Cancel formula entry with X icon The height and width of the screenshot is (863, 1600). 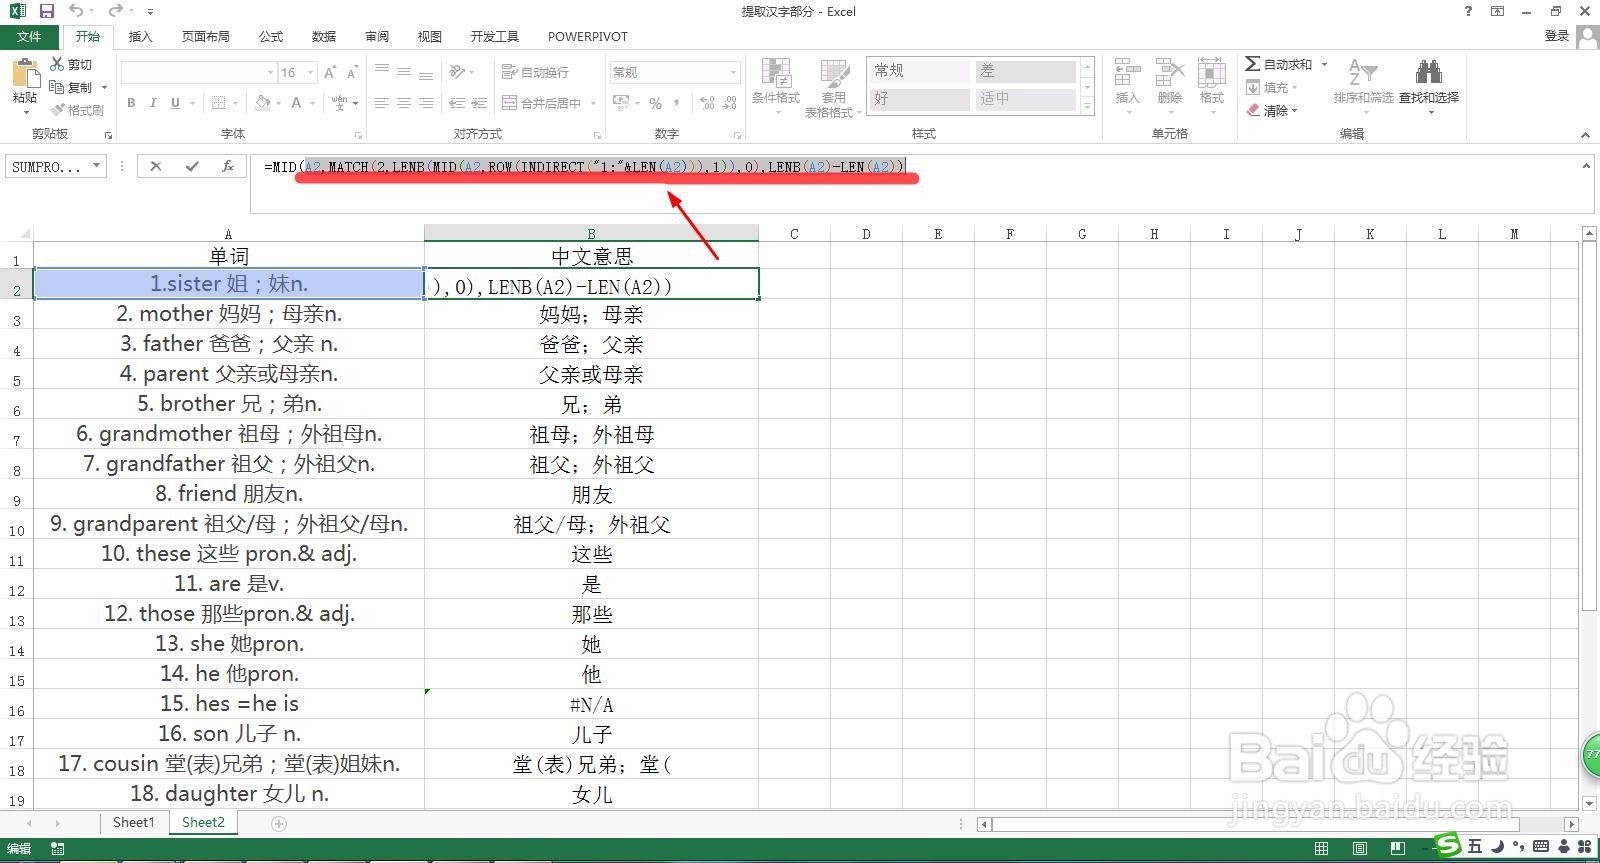coord(156,167)
